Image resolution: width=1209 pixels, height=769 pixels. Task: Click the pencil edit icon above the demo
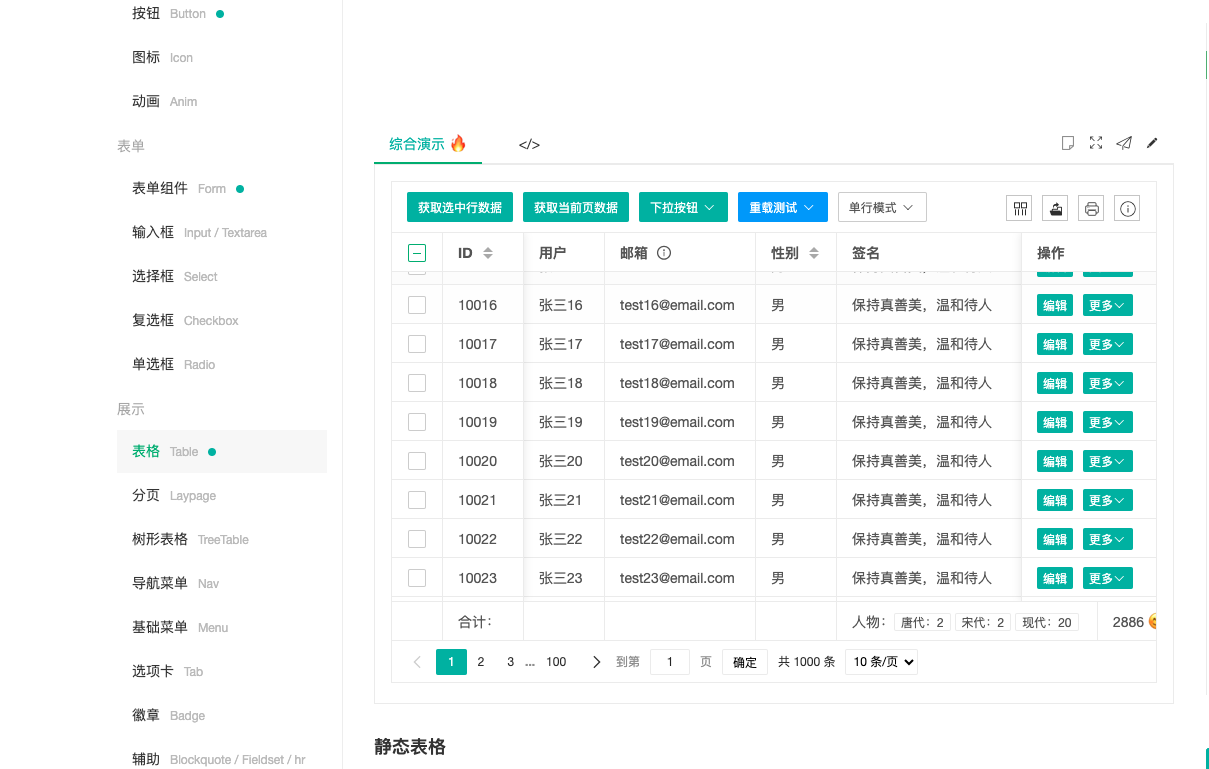click(1152, 143)
